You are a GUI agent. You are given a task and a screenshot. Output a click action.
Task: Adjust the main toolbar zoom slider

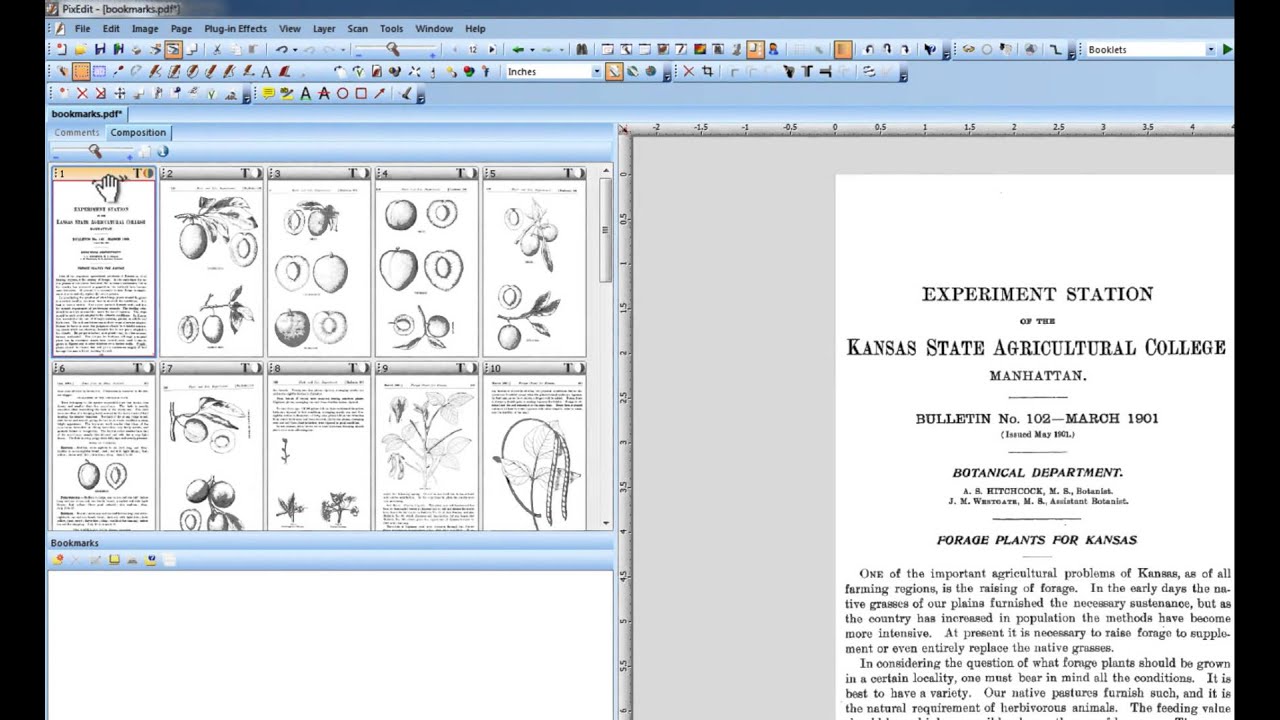[392, 49]
